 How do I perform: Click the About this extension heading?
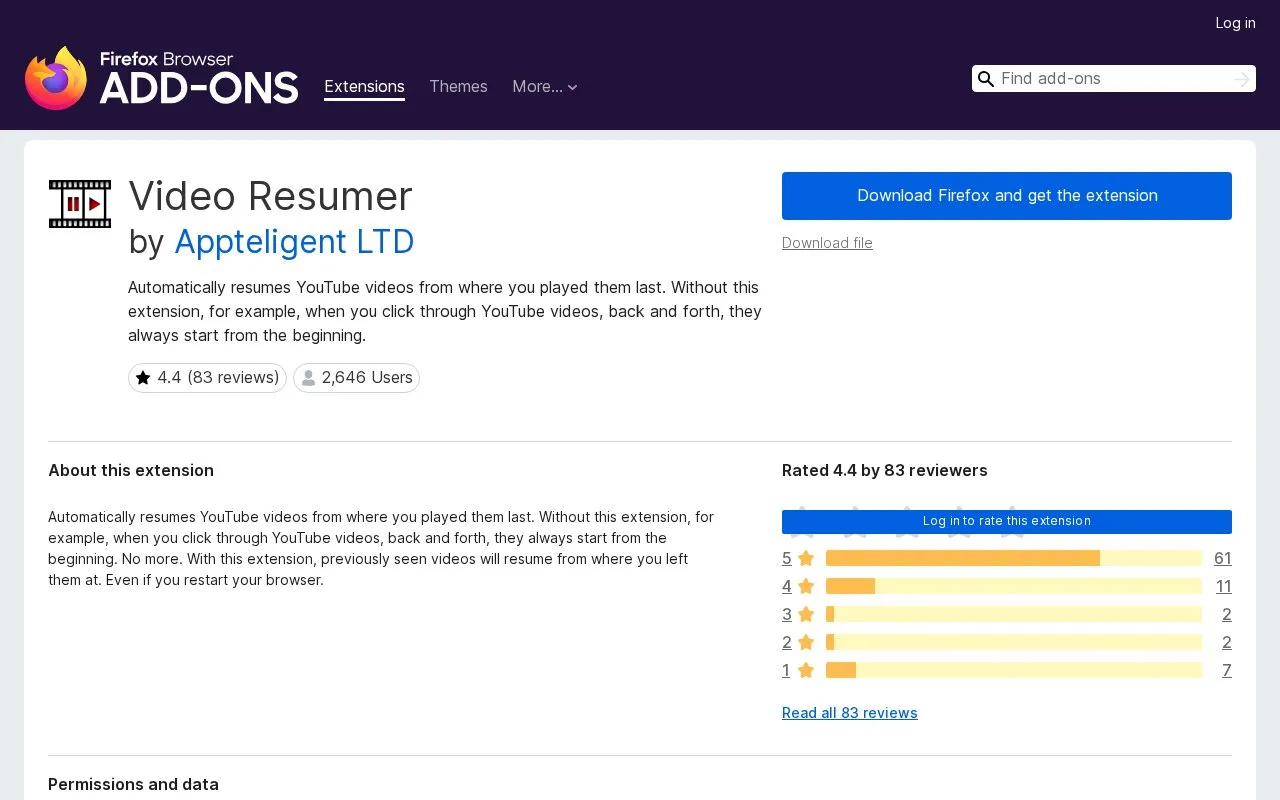(131, 470)
